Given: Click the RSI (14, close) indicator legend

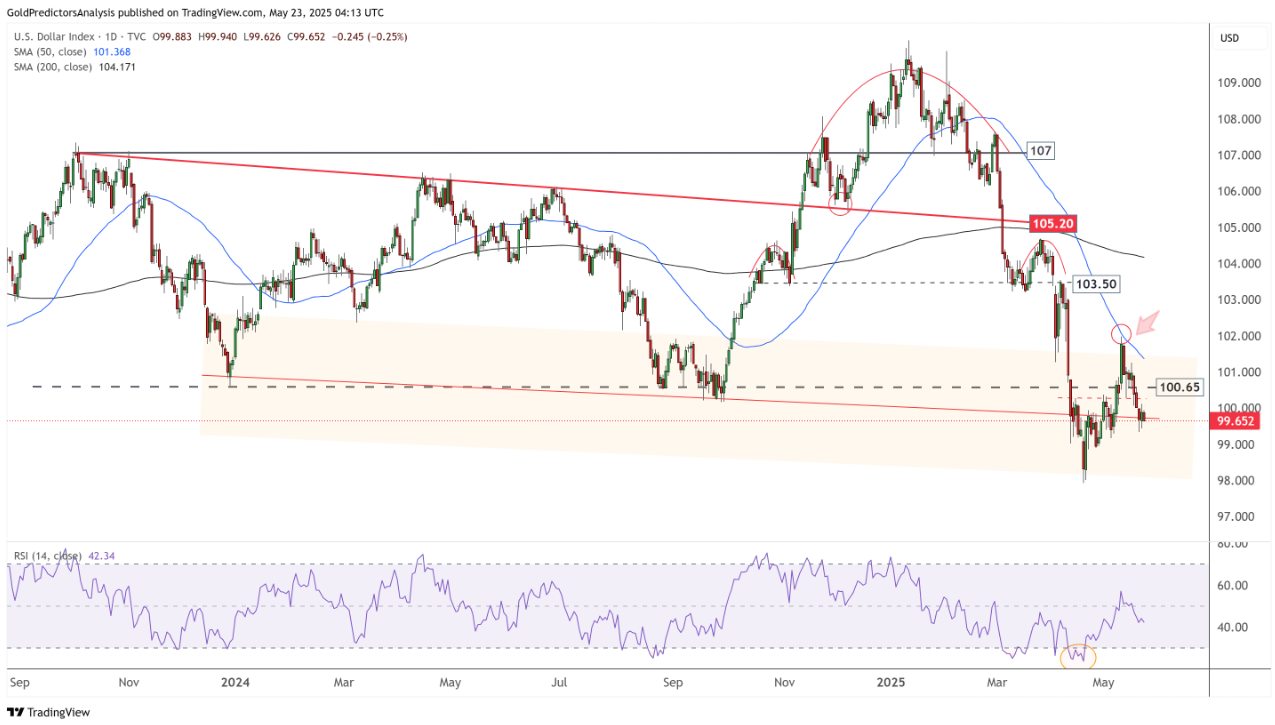Looking at the screenshot, I should click(x=47, y=556).
